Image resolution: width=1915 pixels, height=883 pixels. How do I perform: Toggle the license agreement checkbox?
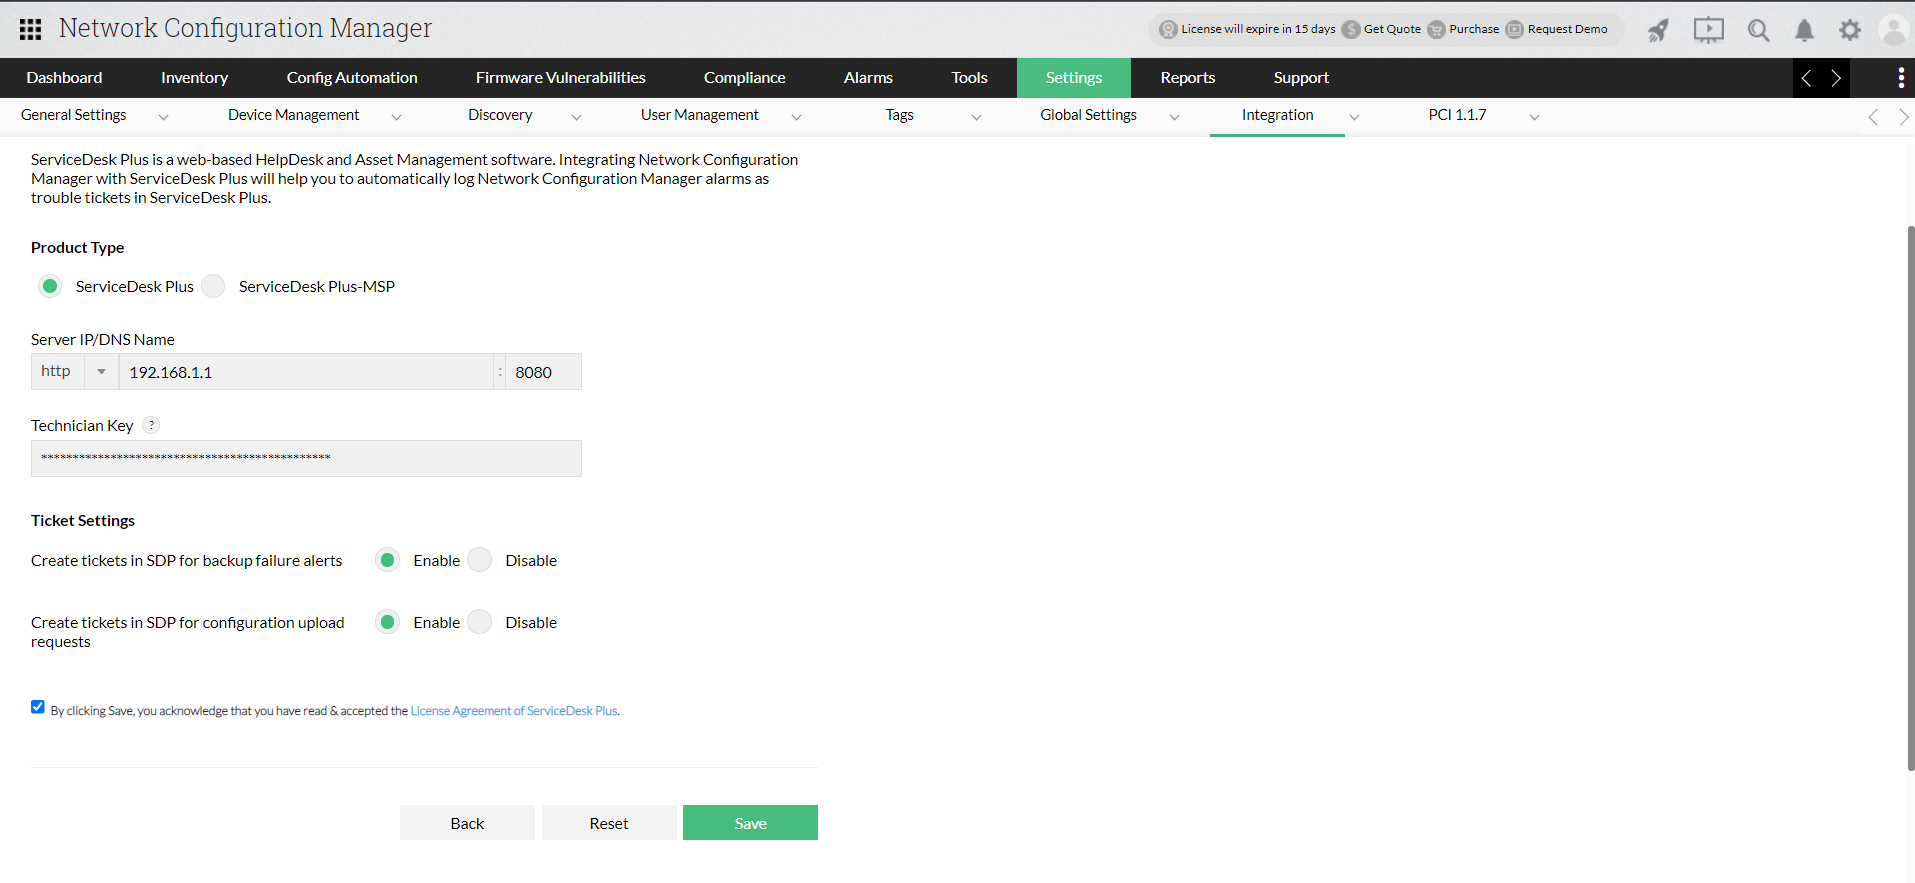(38, 707)
